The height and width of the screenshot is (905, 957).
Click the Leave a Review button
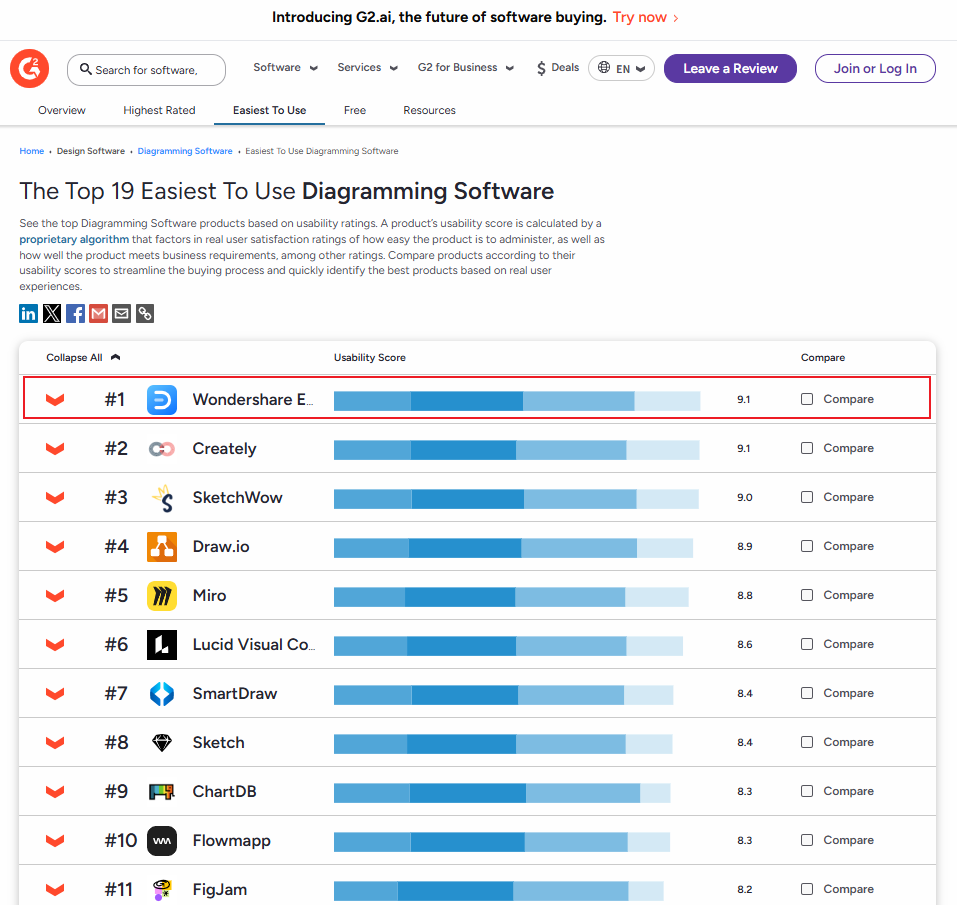730,69
